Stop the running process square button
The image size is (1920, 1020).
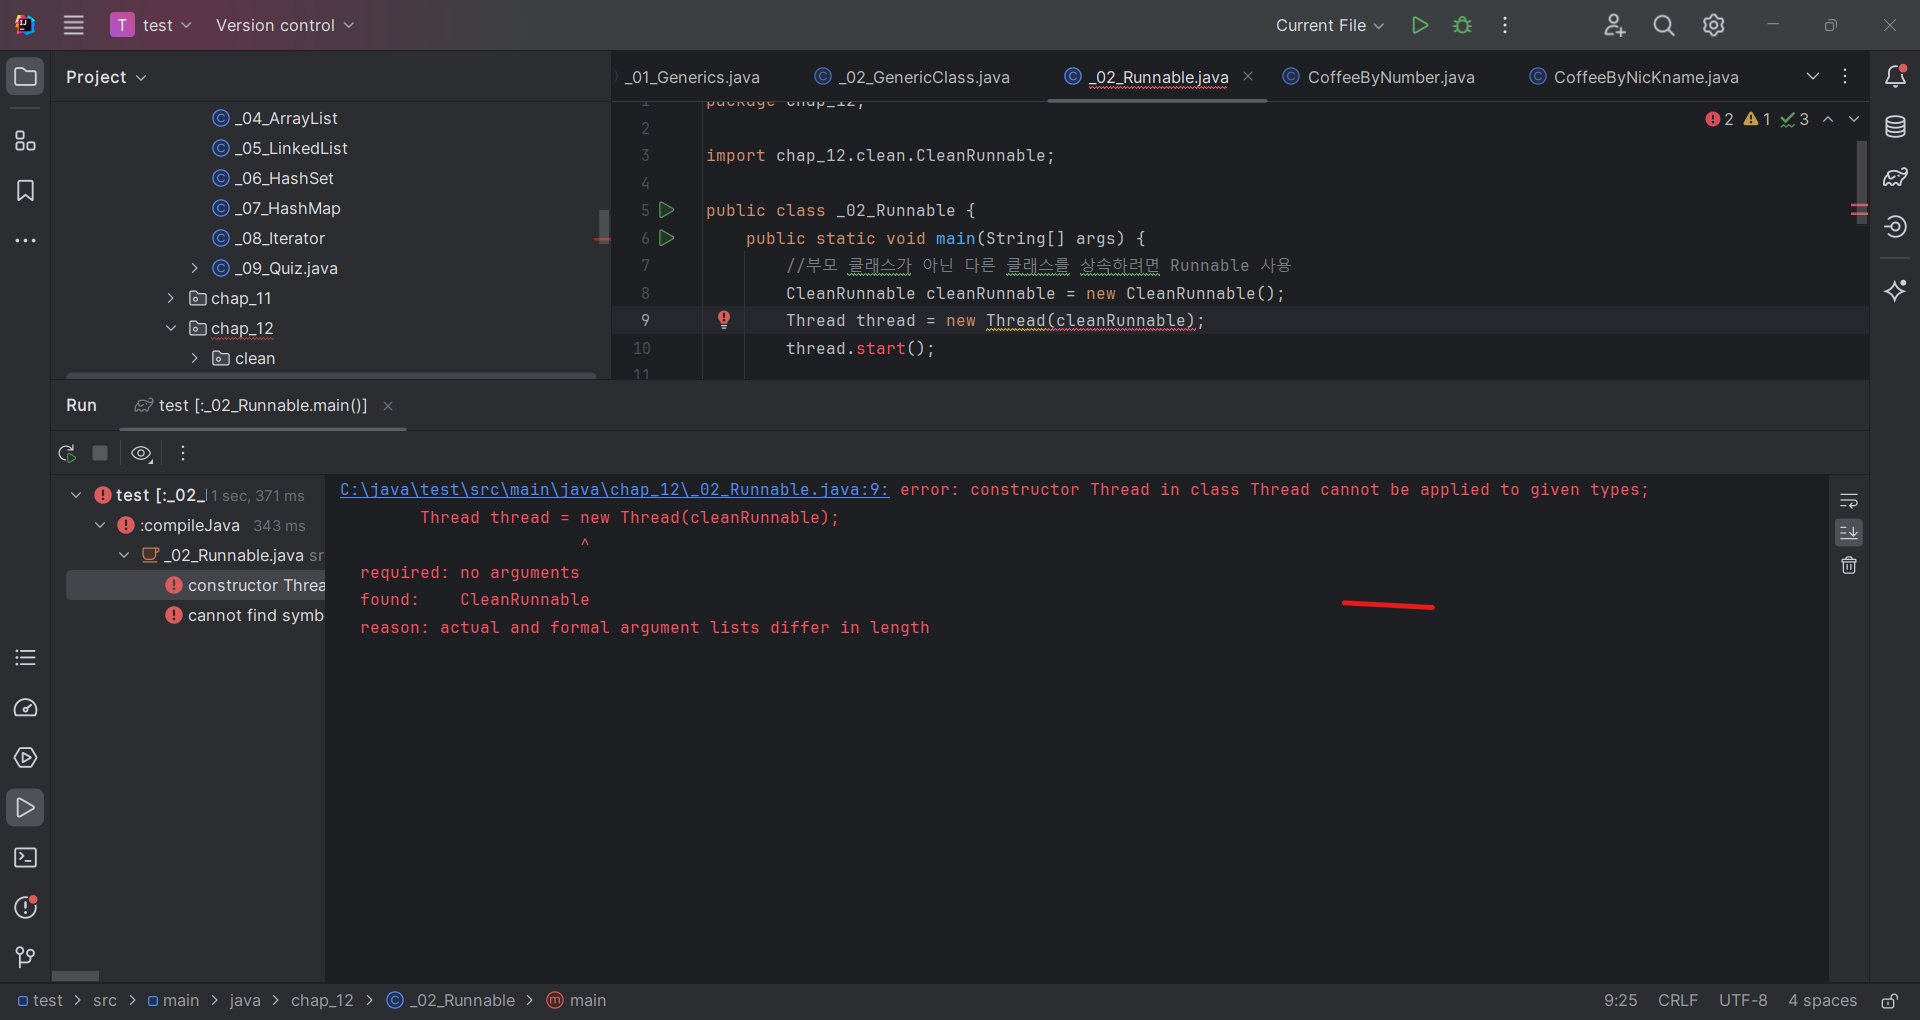coord(100,453)
